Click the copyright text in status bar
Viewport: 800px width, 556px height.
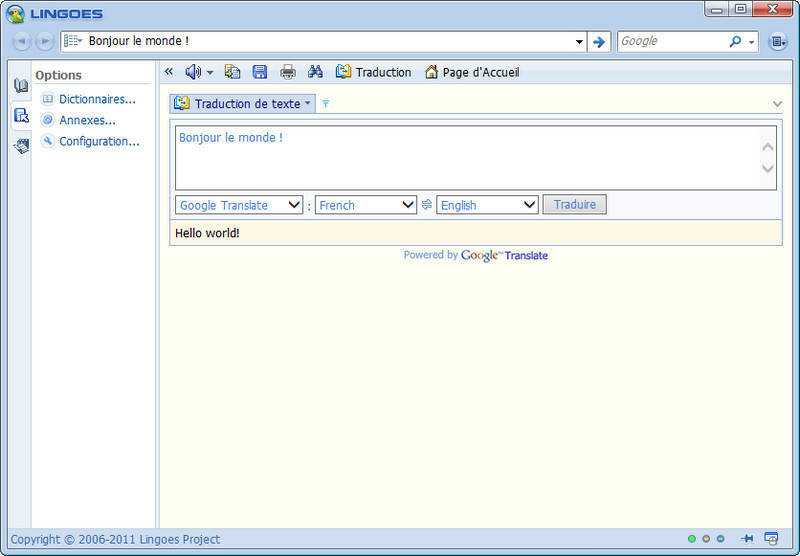pyautogui.click(x=115, y=539)
